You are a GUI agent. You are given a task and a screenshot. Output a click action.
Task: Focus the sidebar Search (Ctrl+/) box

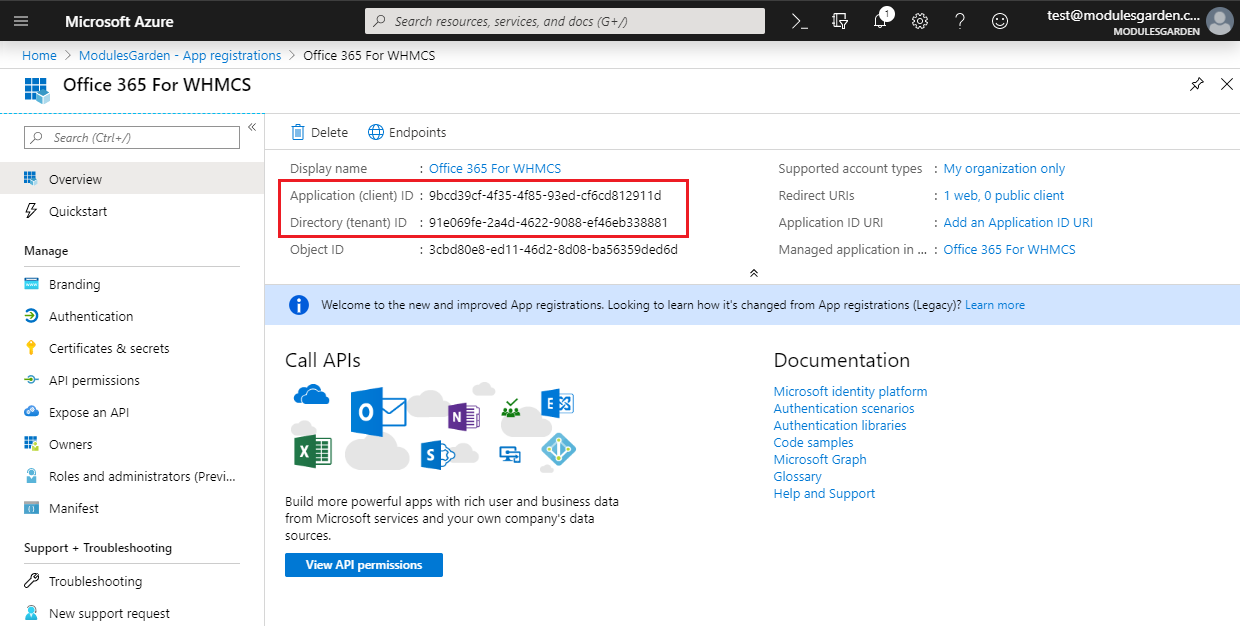click(132, 138)
